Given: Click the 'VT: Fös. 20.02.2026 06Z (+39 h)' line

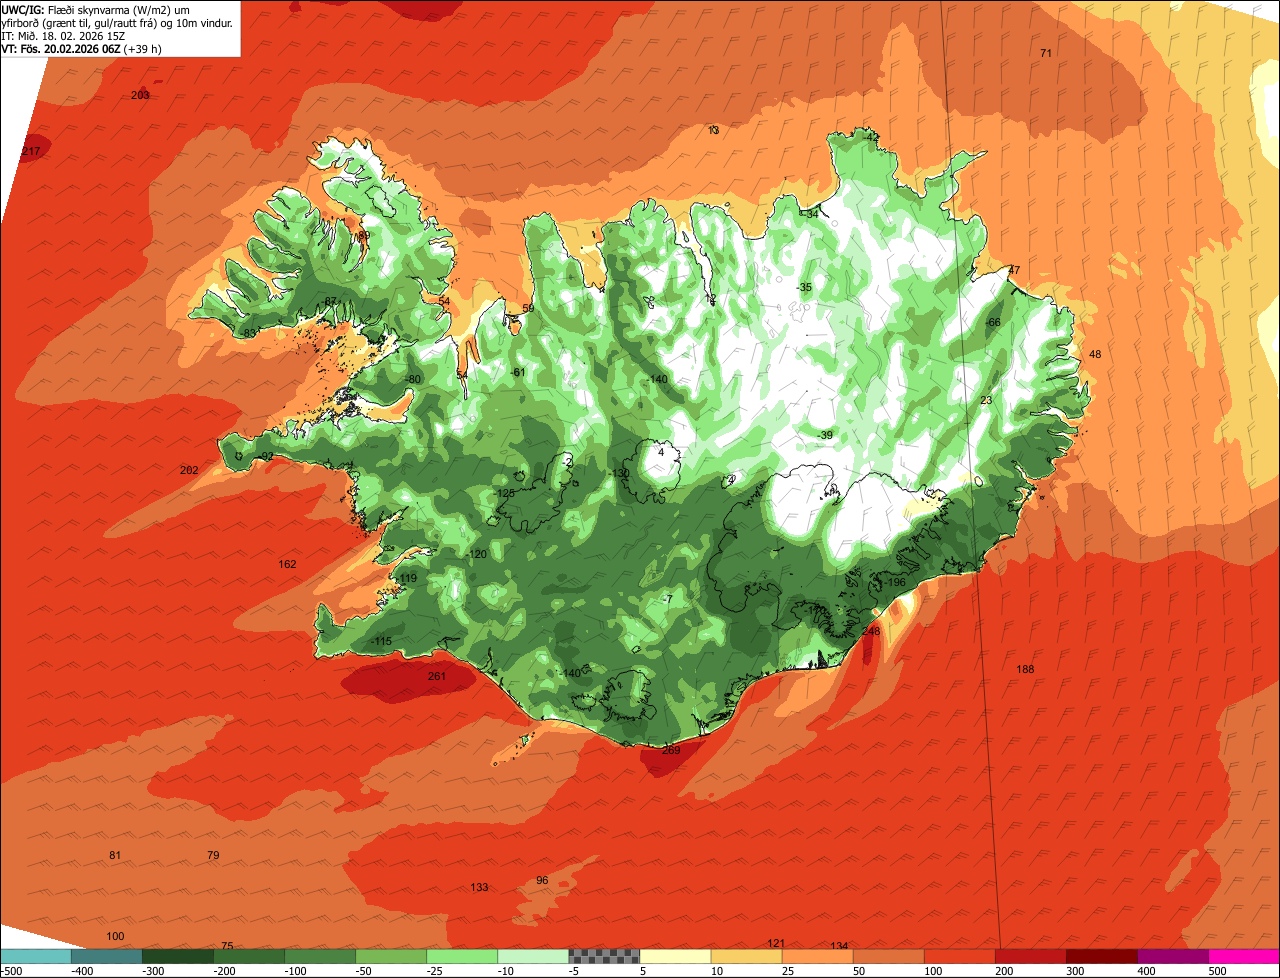Looking at the screenshot, I should (x=82, y=49).
